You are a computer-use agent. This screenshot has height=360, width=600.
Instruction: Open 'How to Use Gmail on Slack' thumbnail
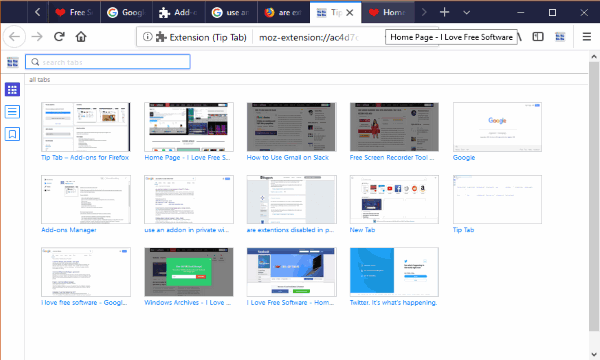coord(292,127)
